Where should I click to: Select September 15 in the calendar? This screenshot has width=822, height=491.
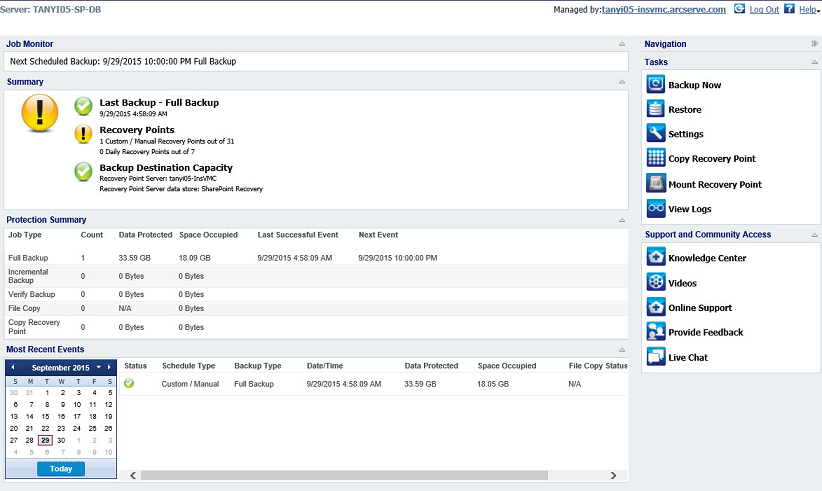(x=46, y=416)
